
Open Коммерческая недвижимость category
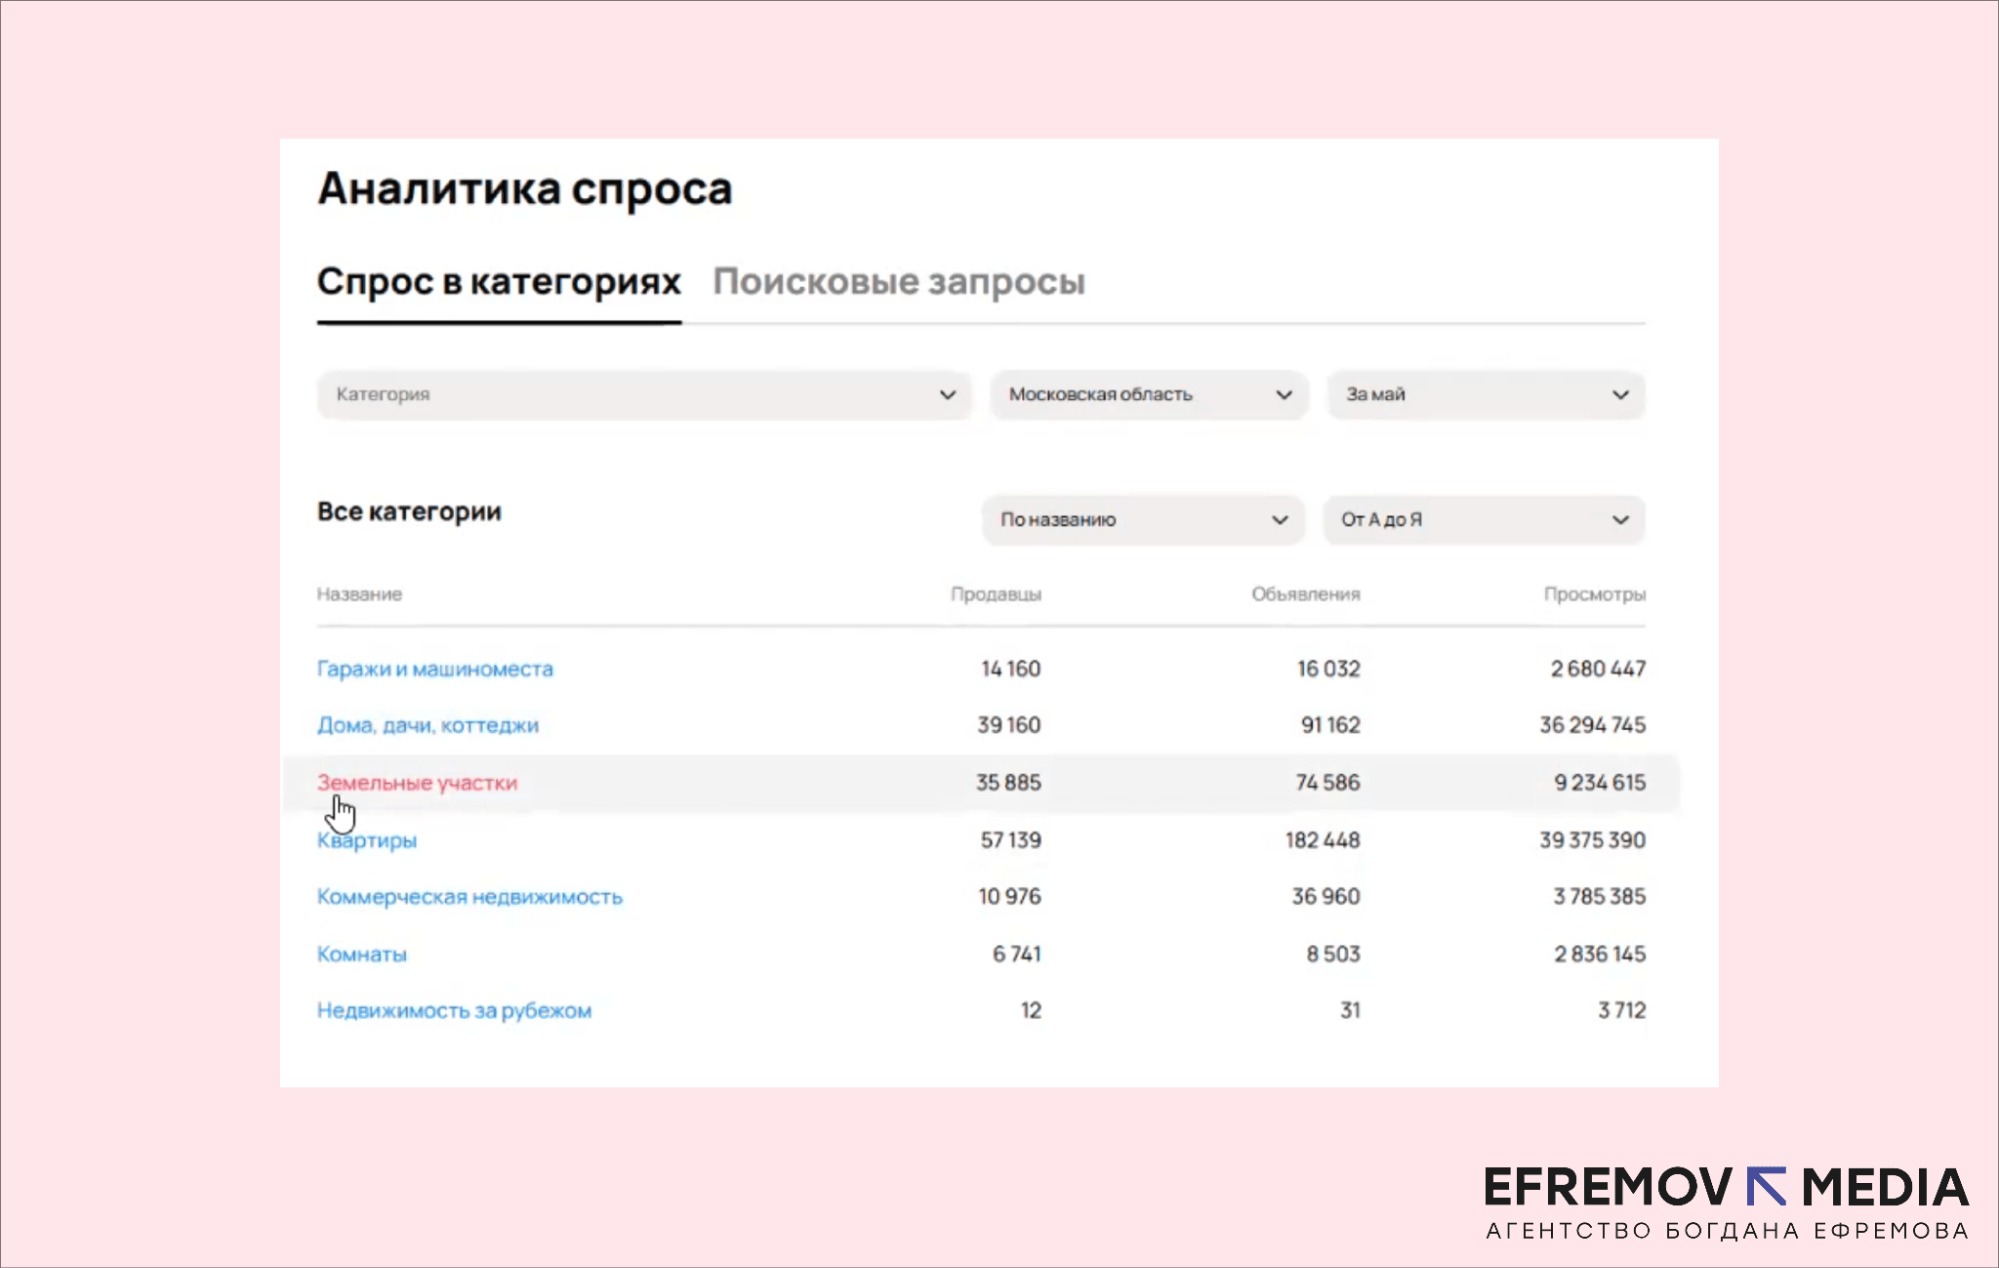click(x=469, y=896)
